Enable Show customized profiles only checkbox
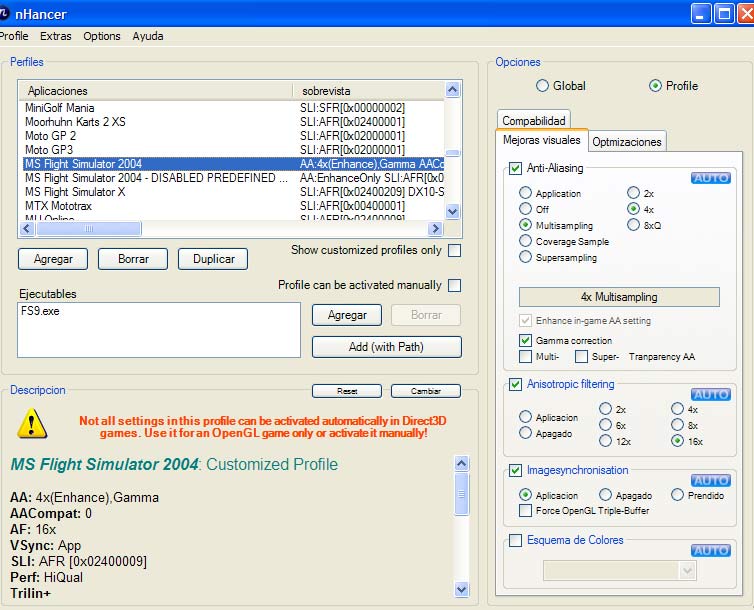Viewport: 754px width, 610px height. [454, 251]
